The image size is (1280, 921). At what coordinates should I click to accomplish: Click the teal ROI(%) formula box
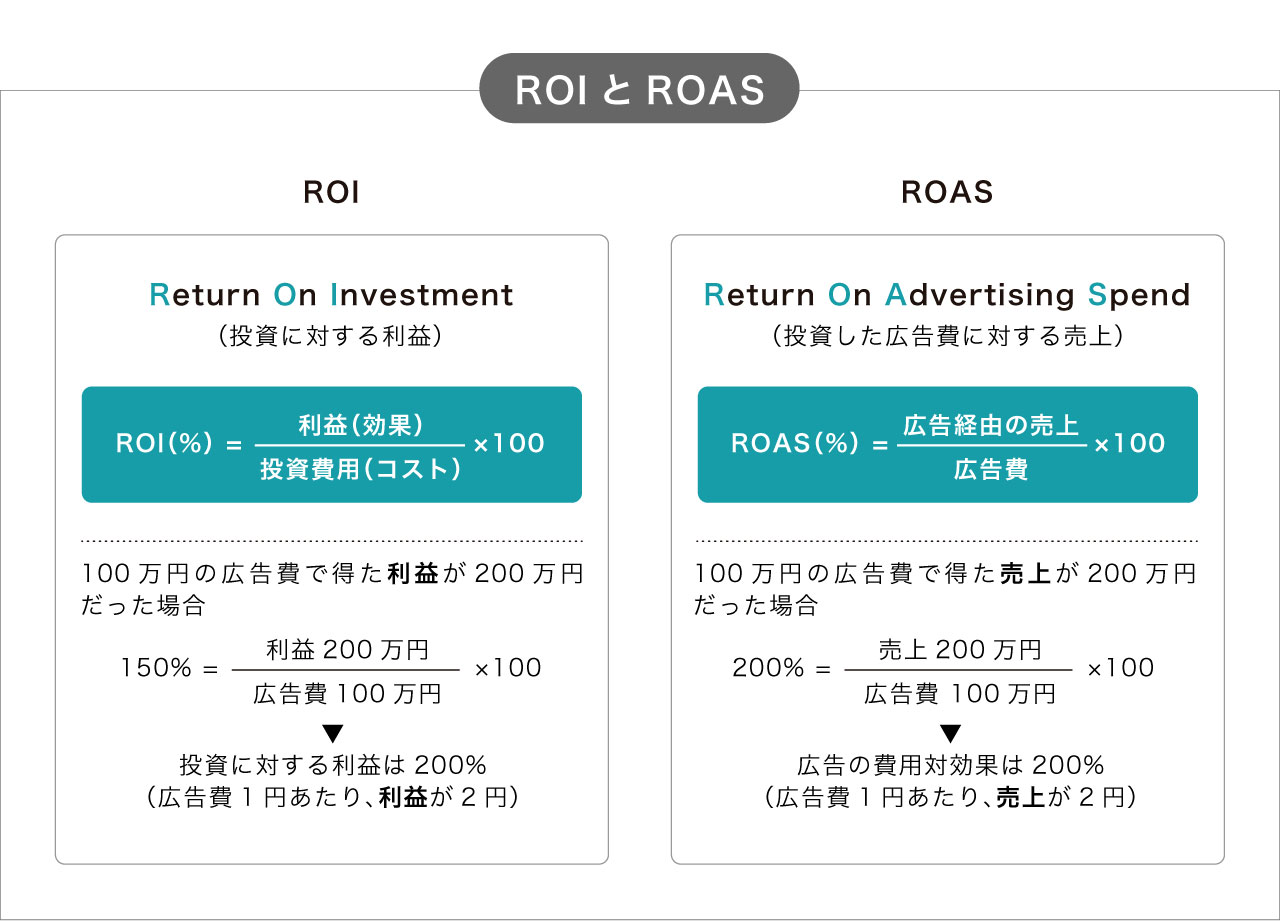point(332,444)
